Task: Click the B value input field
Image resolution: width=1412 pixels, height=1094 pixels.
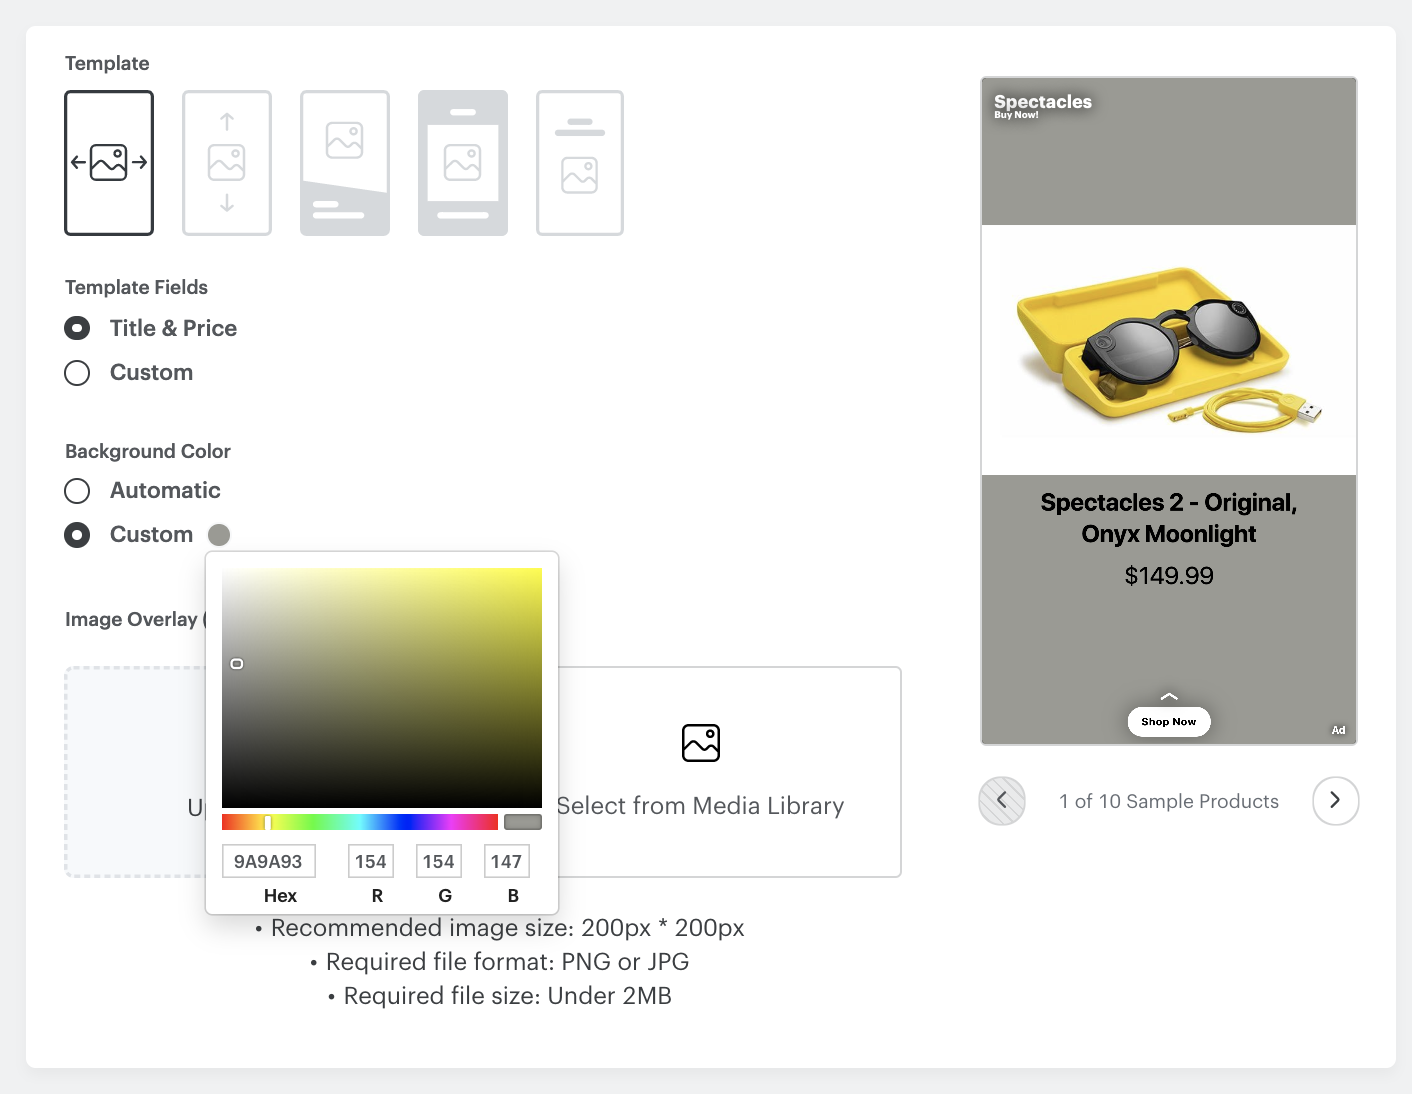Action: click(506, 861)
